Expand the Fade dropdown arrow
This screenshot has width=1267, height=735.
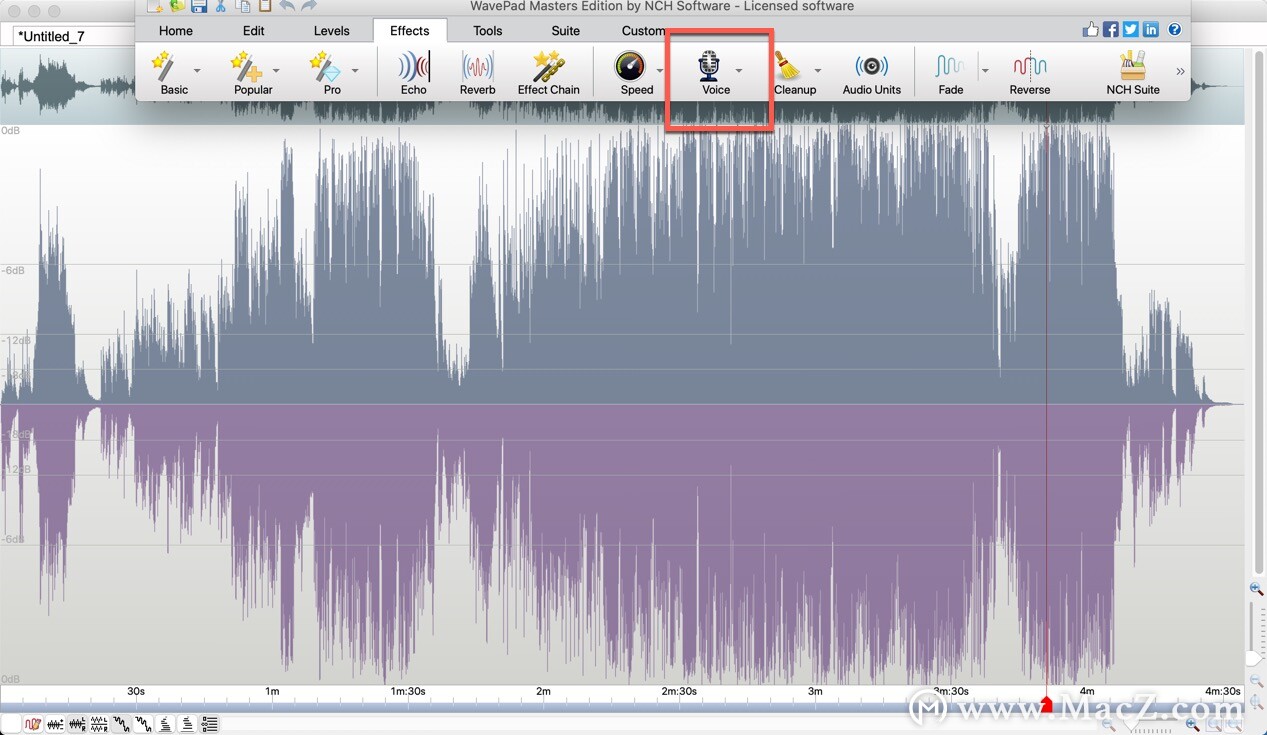click(985, 70)
